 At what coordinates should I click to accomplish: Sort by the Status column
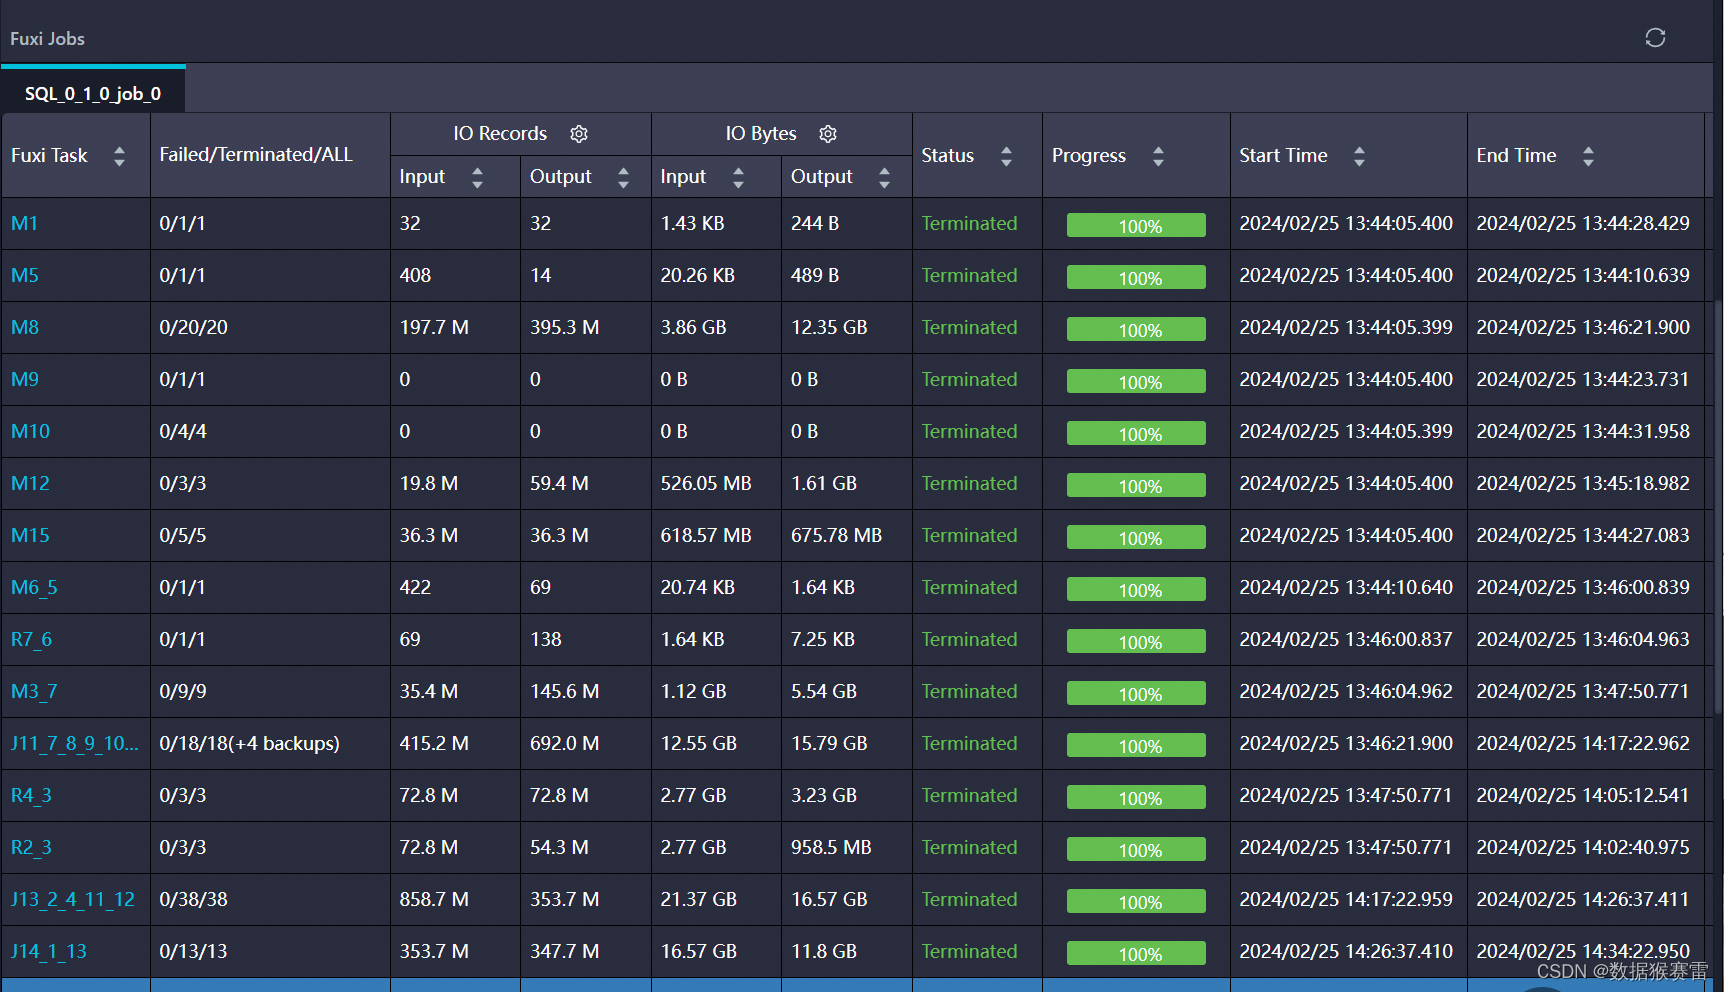1006,156
